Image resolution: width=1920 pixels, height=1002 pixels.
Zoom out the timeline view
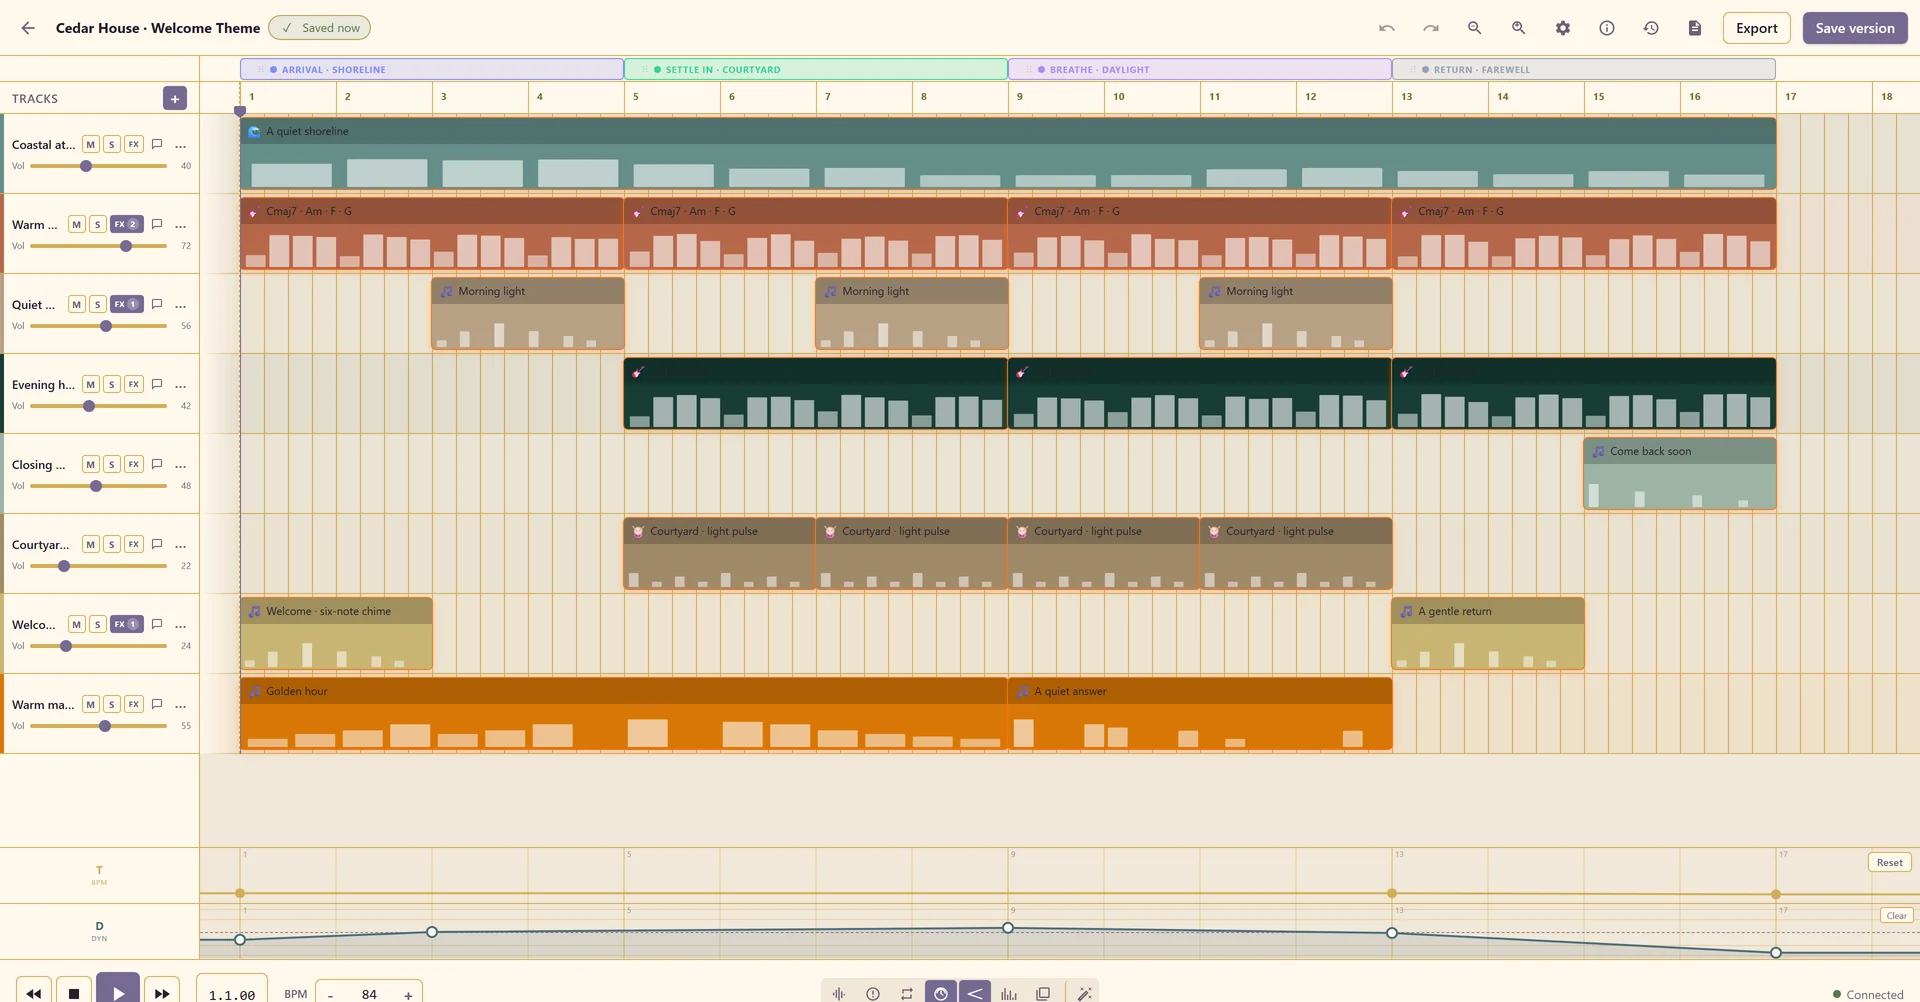1474,28
